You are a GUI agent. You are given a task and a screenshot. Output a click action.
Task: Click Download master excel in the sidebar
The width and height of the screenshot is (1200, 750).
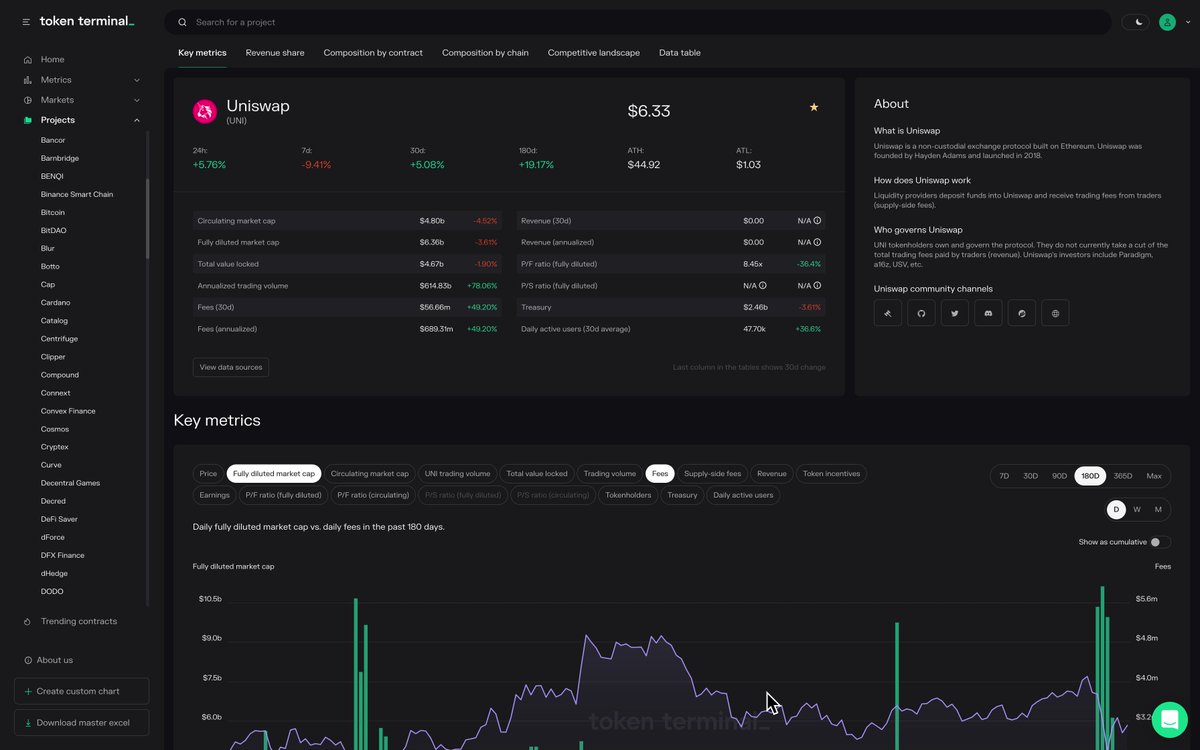click(81, 721)
